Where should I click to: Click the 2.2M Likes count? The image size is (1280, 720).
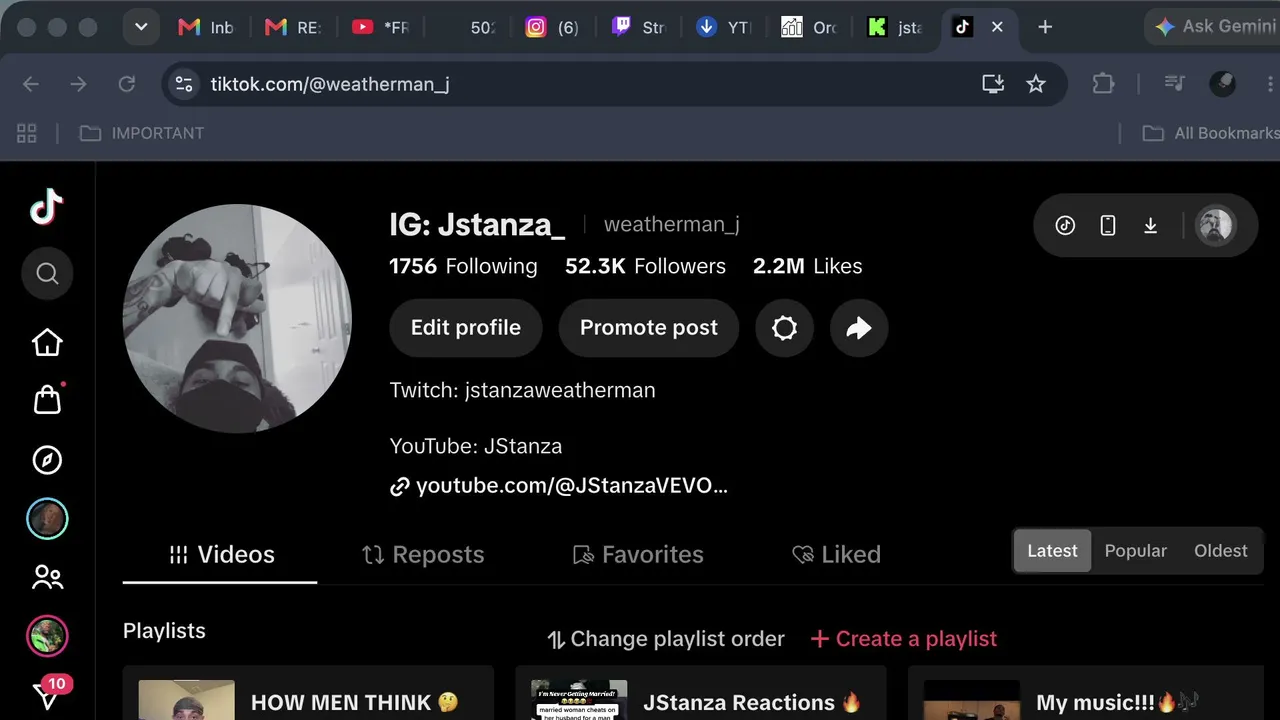pyautogui.click(x=807, y=266)
